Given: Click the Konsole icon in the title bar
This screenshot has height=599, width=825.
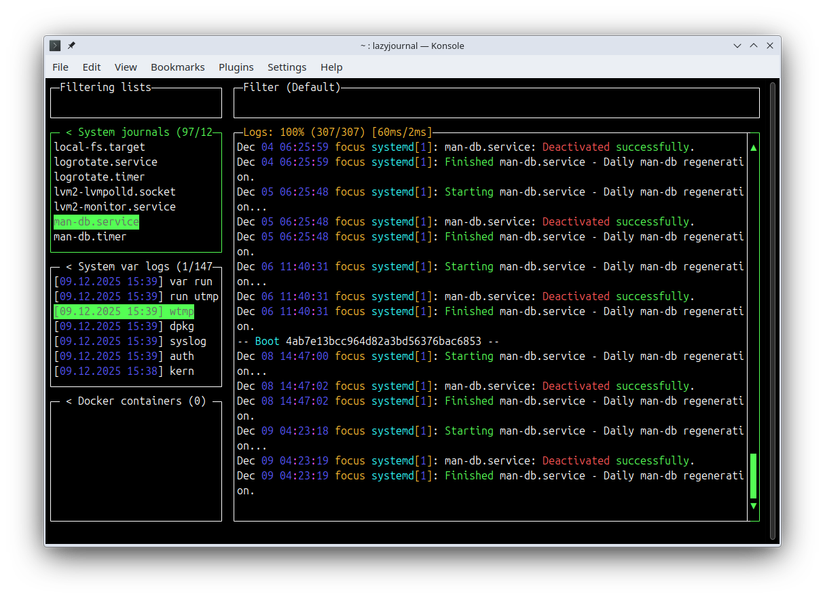Looking at the screenshot, I should pos(54,45).
